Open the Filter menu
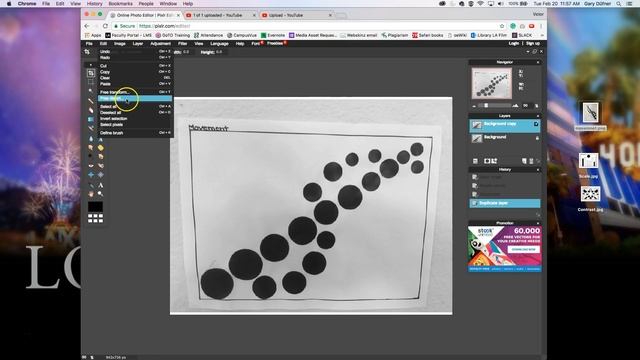The width and height of the screenshot is (640, 360). pyautogui.click(x=182, y=44)
